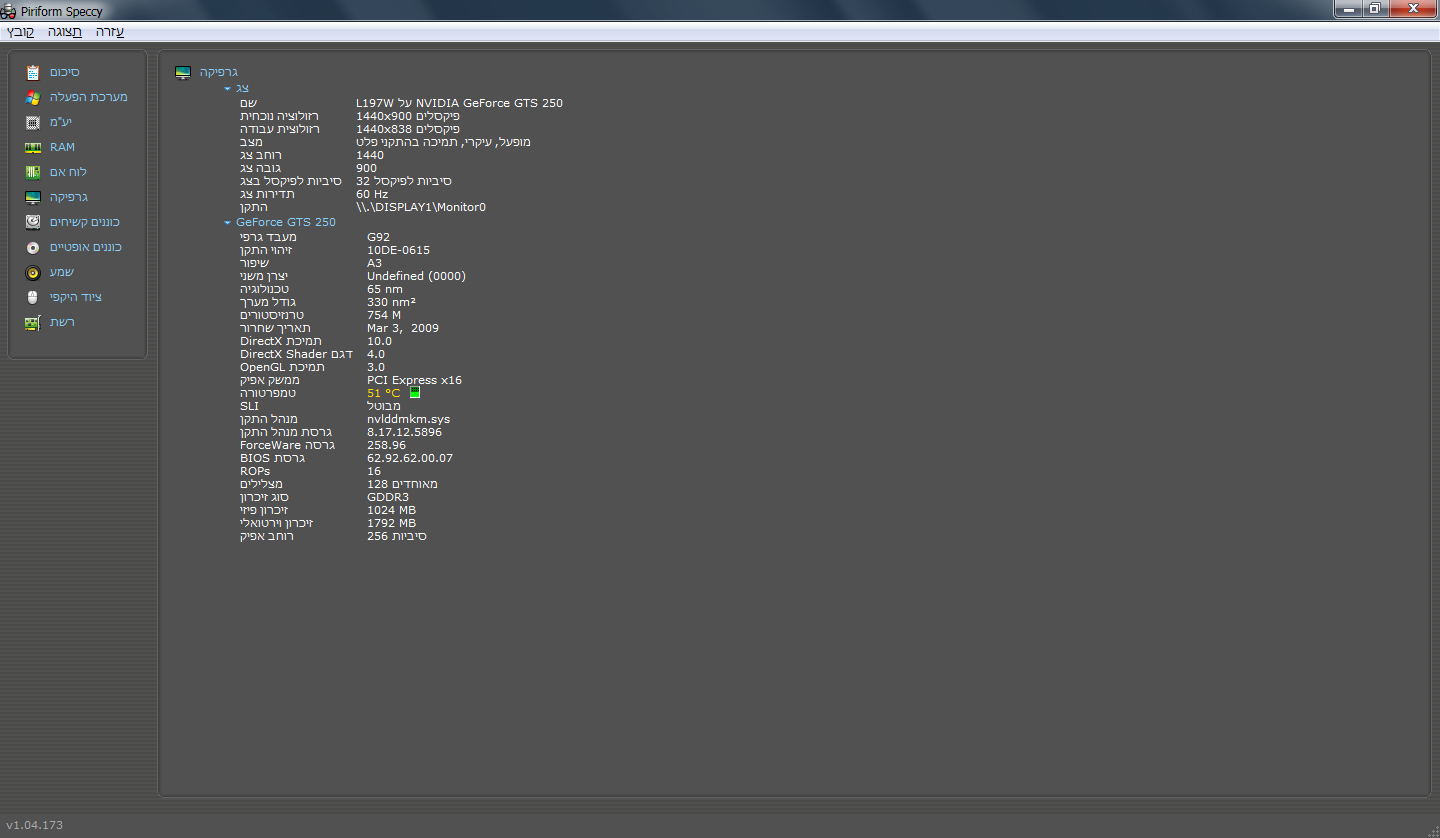
Task: Click the device ID 10DE-0615
Action: pos(398,250)
